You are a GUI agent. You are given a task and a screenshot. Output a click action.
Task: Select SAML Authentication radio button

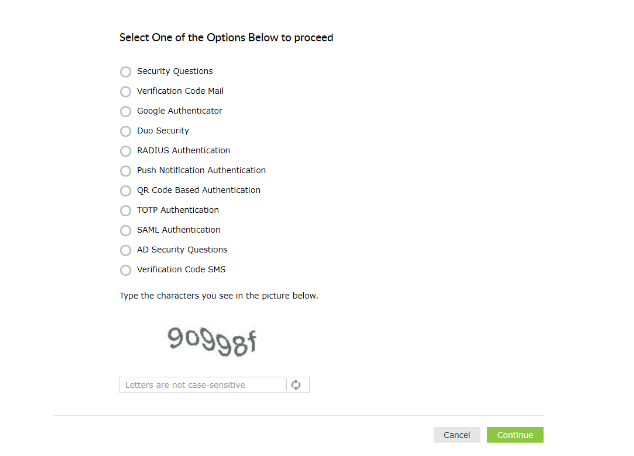coord(125,230)
